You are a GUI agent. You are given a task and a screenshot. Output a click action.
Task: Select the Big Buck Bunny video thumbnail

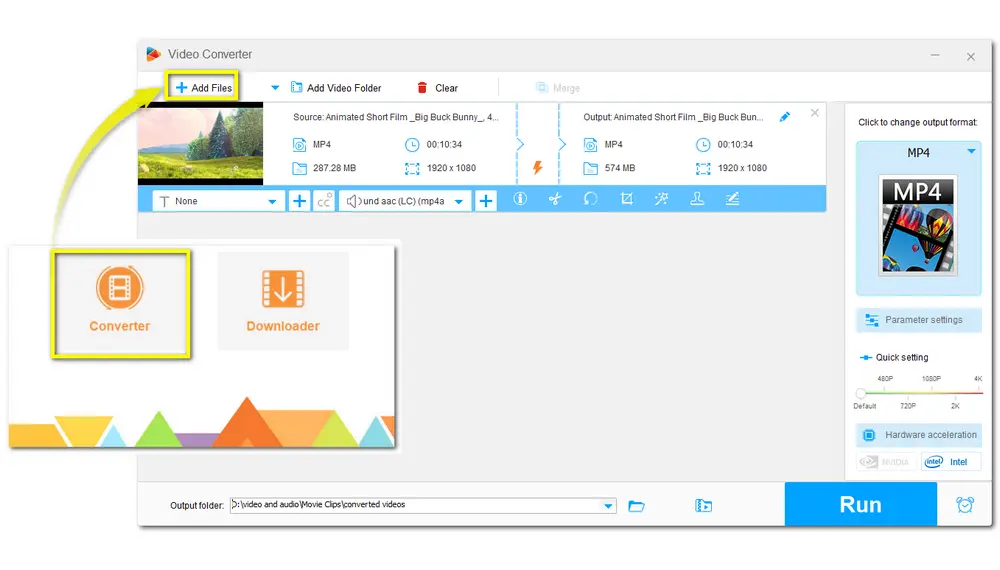200,143
